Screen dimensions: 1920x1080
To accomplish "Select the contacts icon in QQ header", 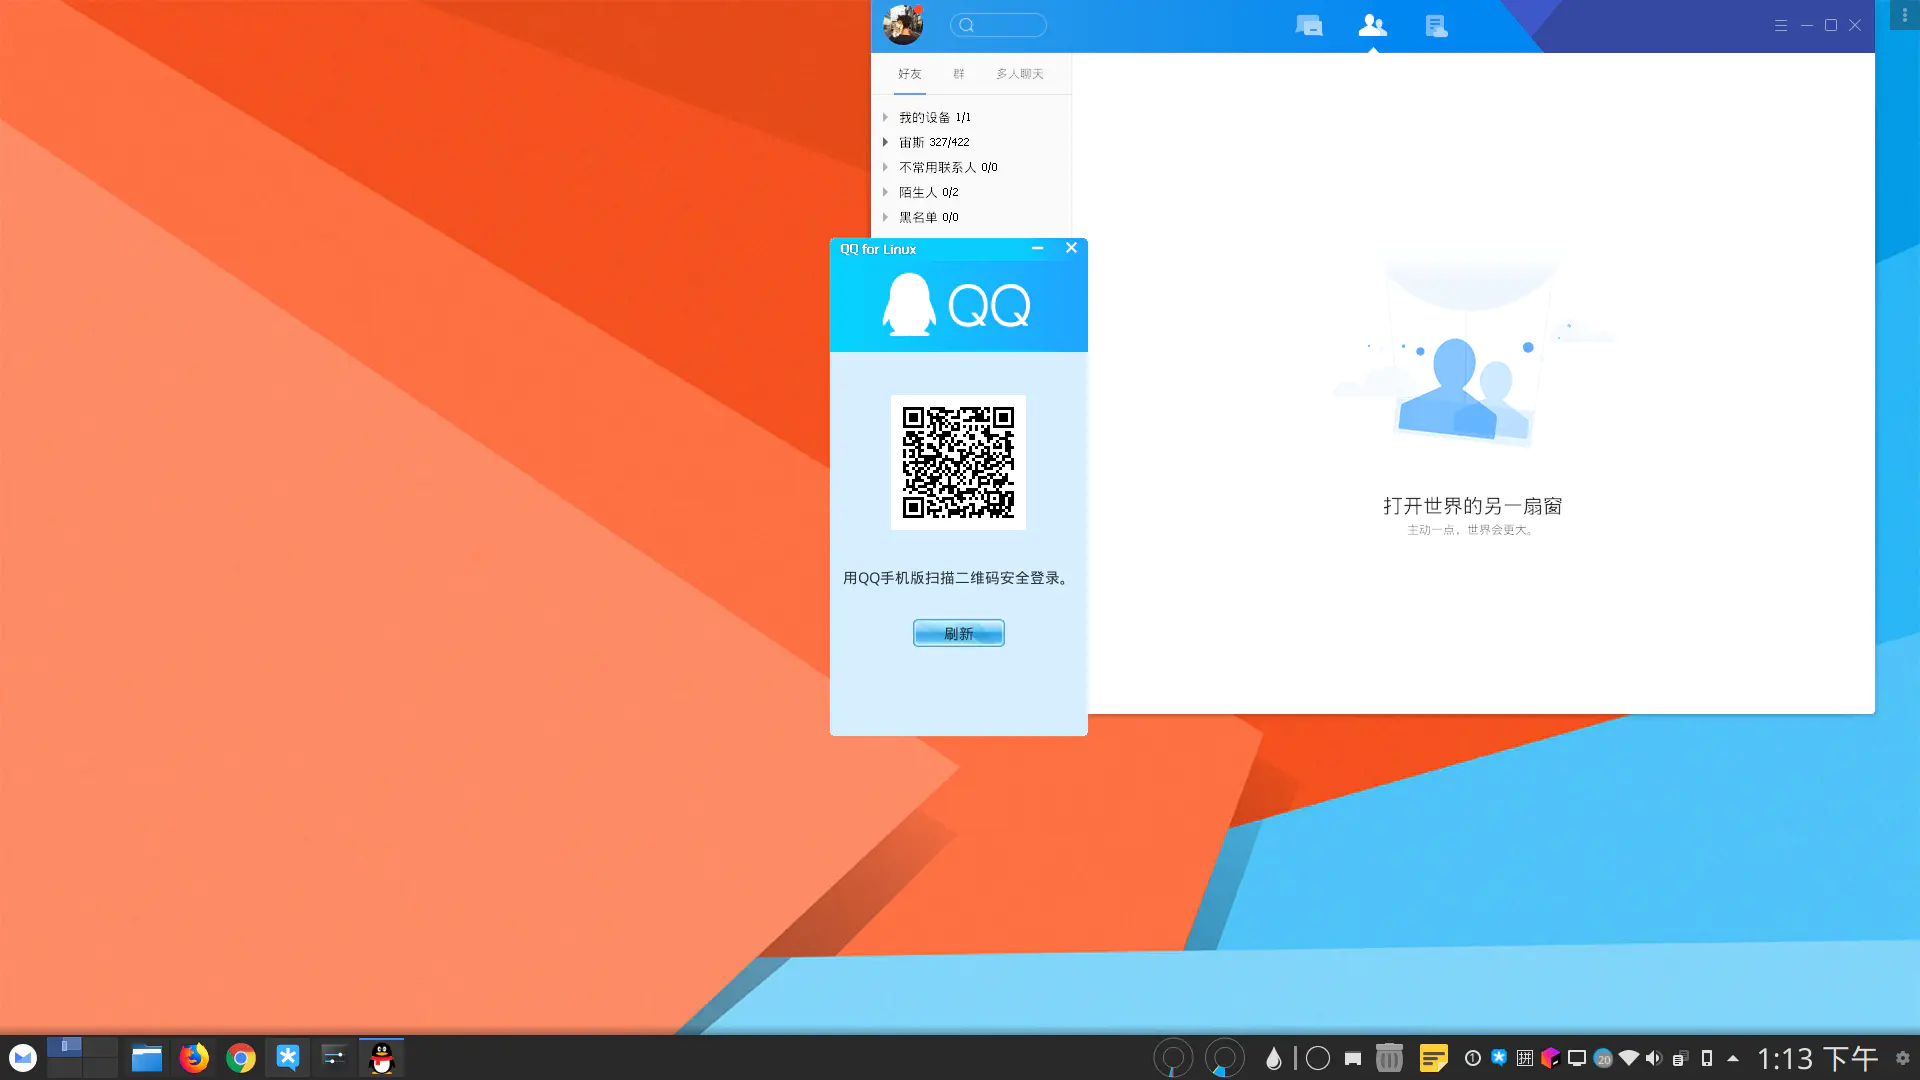I will (1372, 26).
